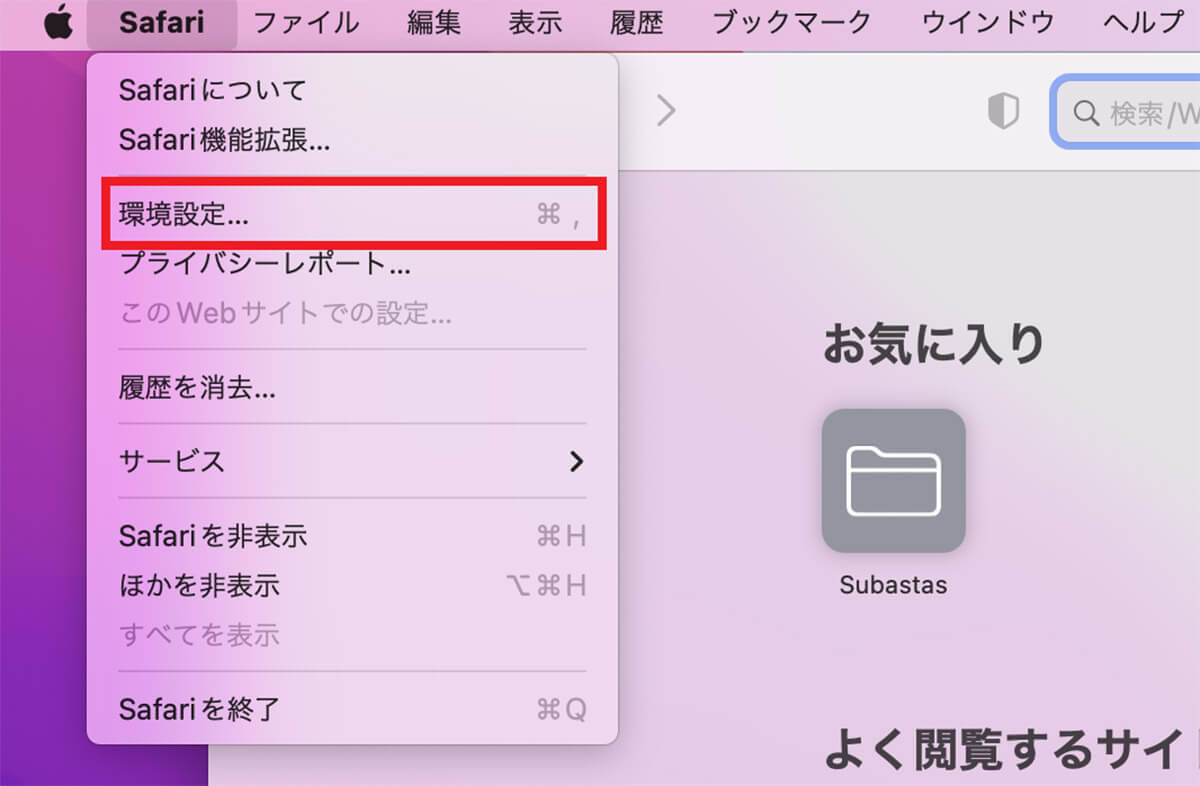1200x786 pixels.
Task: Click the privacy shield icon
Action: coord(1003,112)
